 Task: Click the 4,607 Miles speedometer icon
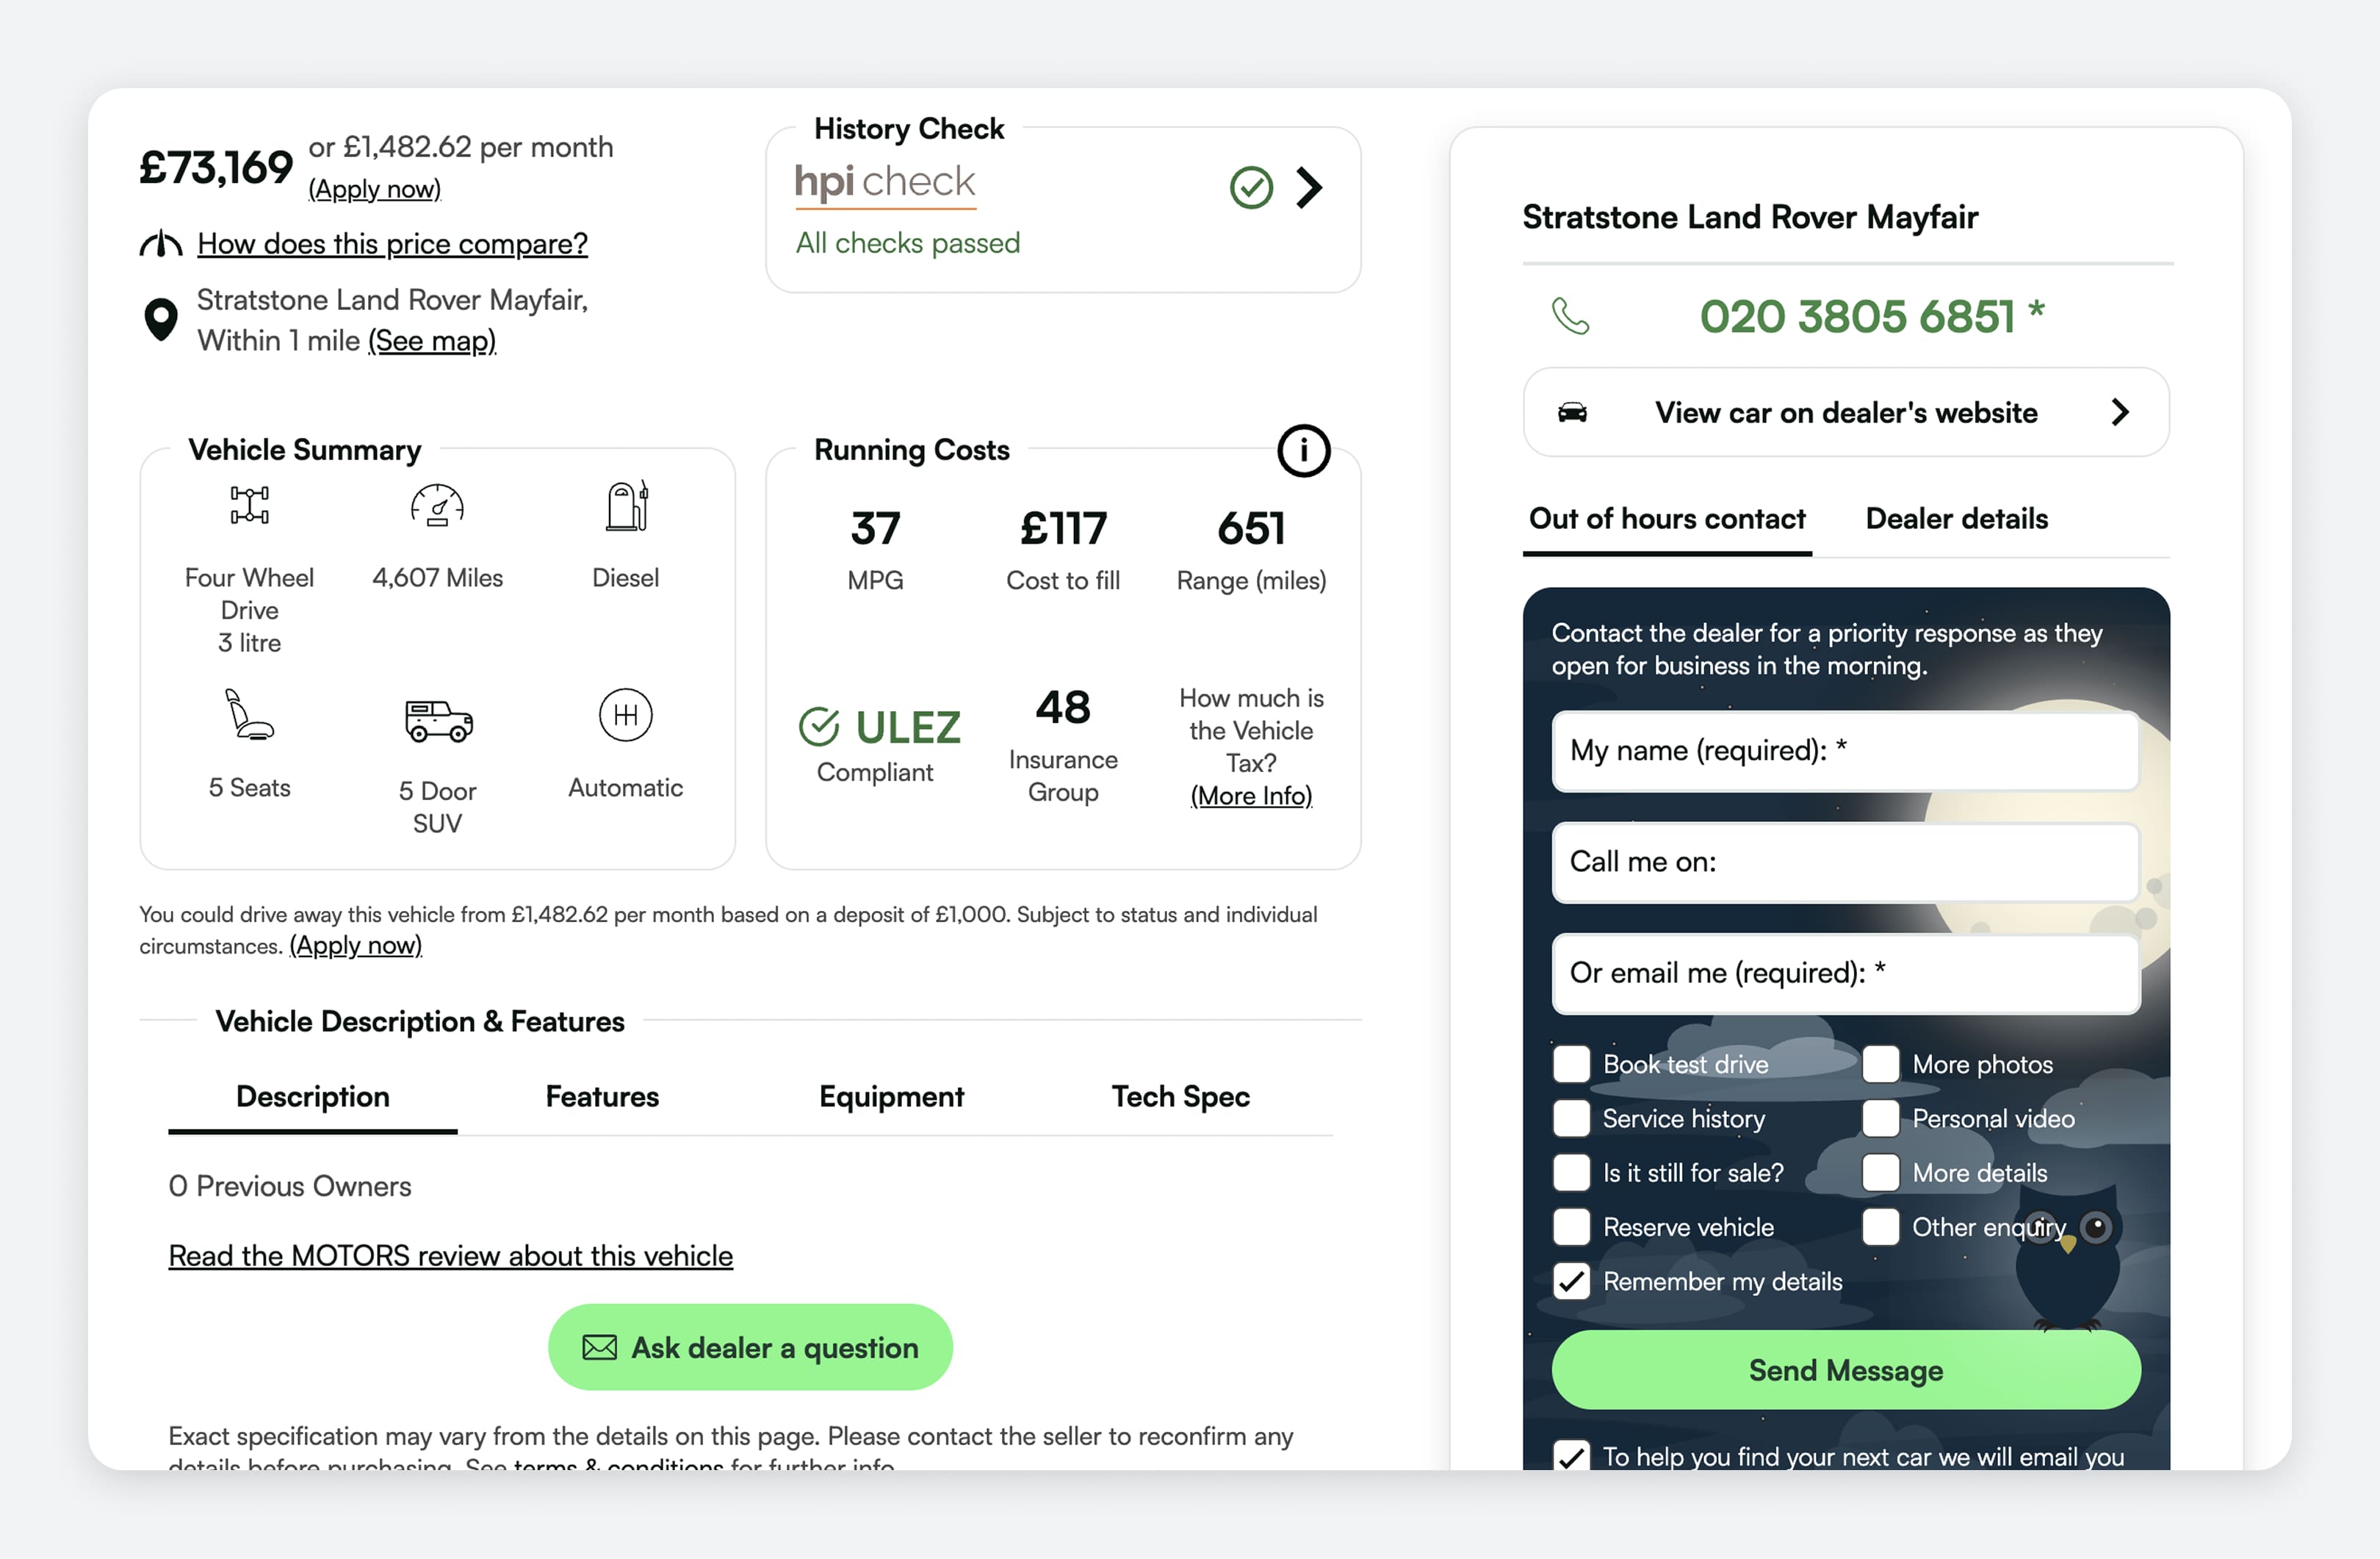pyautogui.click(x=437, y=506)
